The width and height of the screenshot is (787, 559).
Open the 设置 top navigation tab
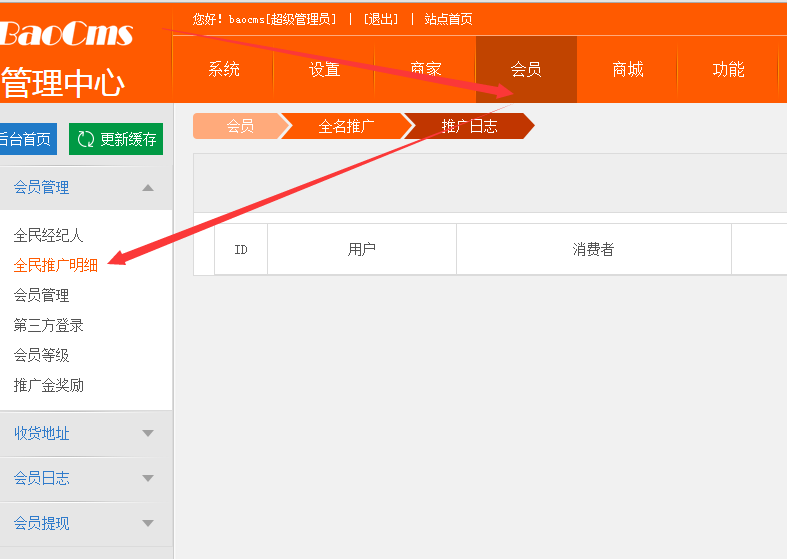(x=324, y=69)
